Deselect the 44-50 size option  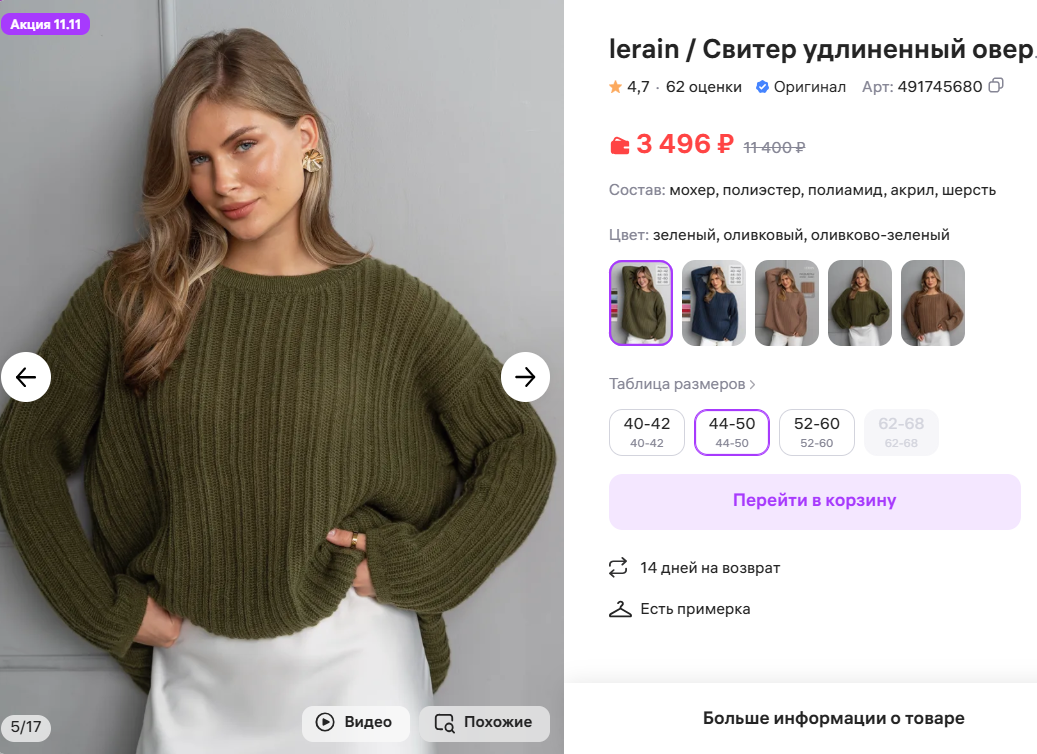tap(731, 432)
